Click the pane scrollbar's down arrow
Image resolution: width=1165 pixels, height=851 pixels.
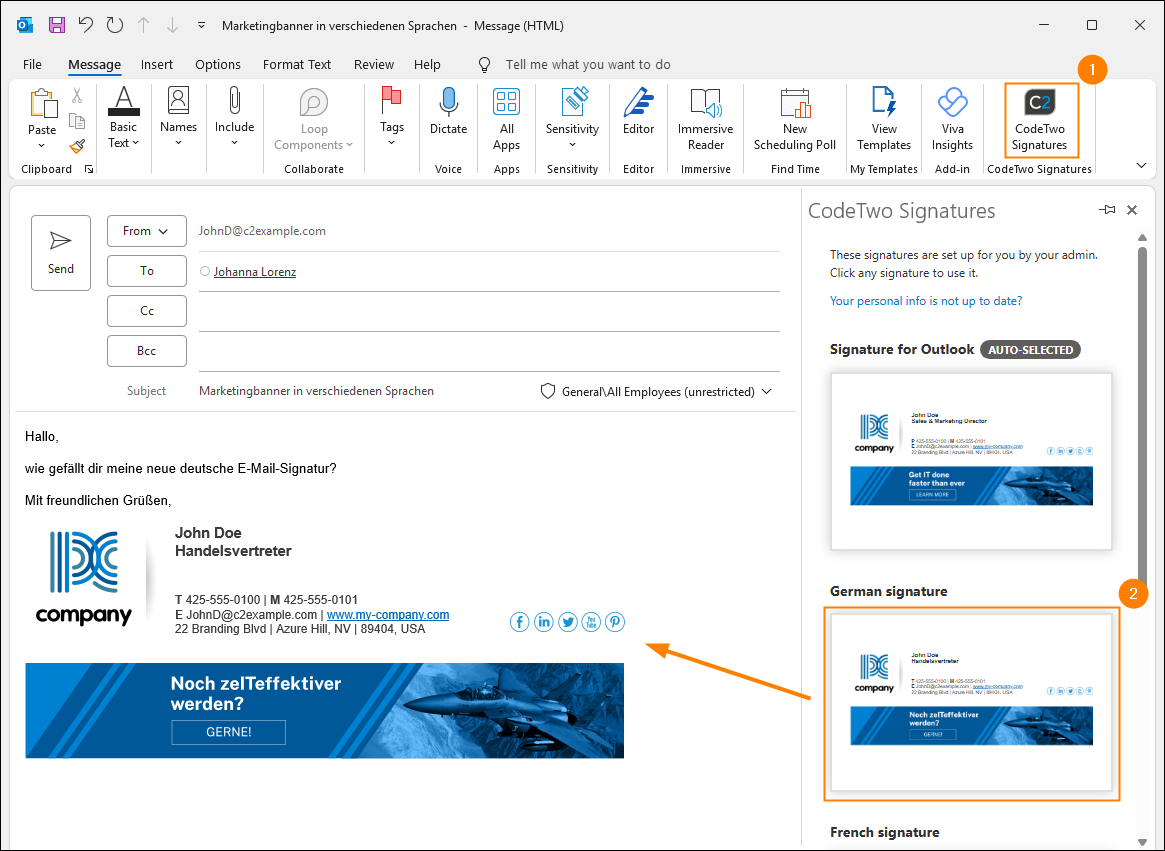(x=1143, y=843)
